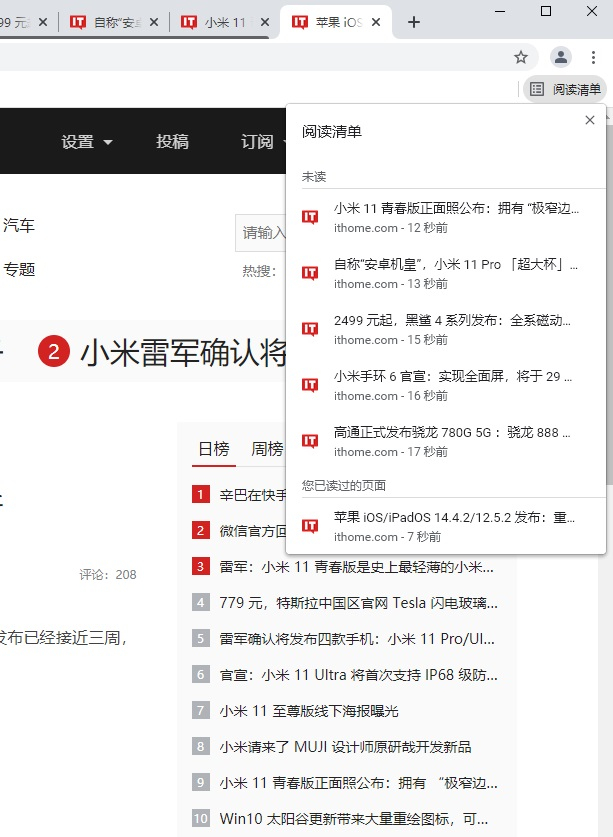Click the 未读 section header
This screenshot has height=837, width=613.
314,177
